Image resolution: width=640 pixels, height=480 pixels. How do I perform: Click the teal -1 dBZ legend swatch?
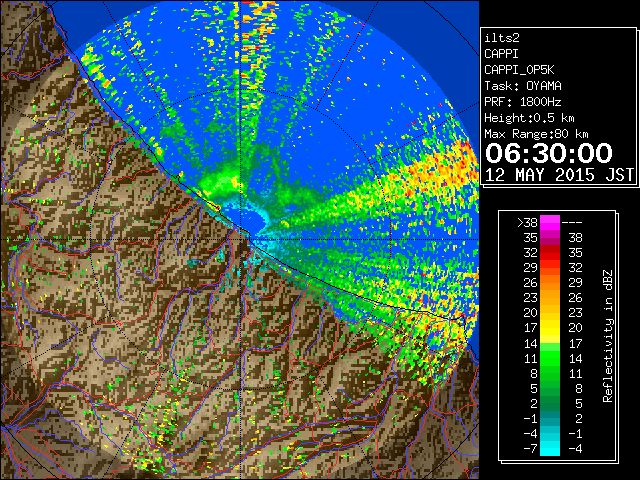(550, 418)
